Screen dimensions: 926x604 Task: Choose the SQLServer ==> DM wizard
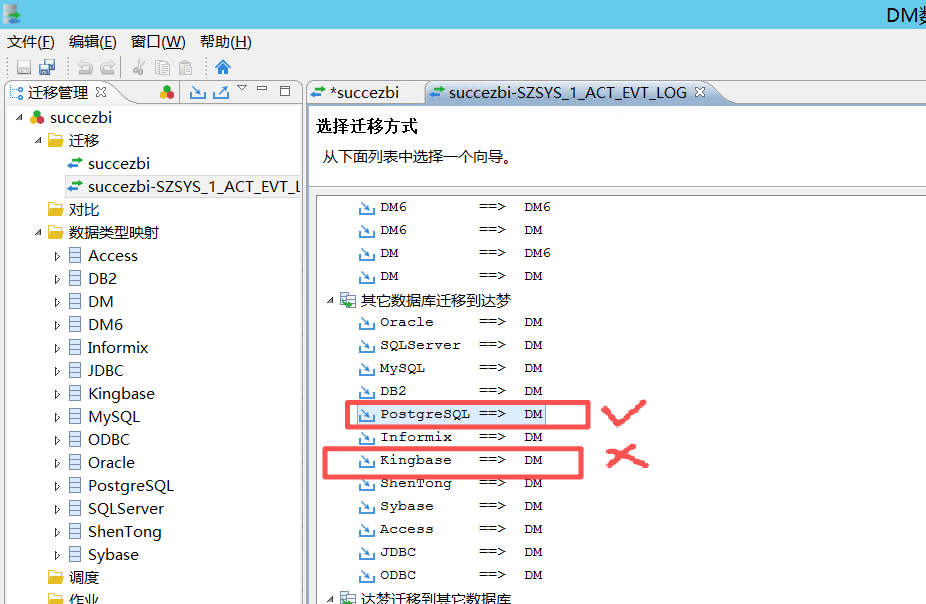point(451,345)
